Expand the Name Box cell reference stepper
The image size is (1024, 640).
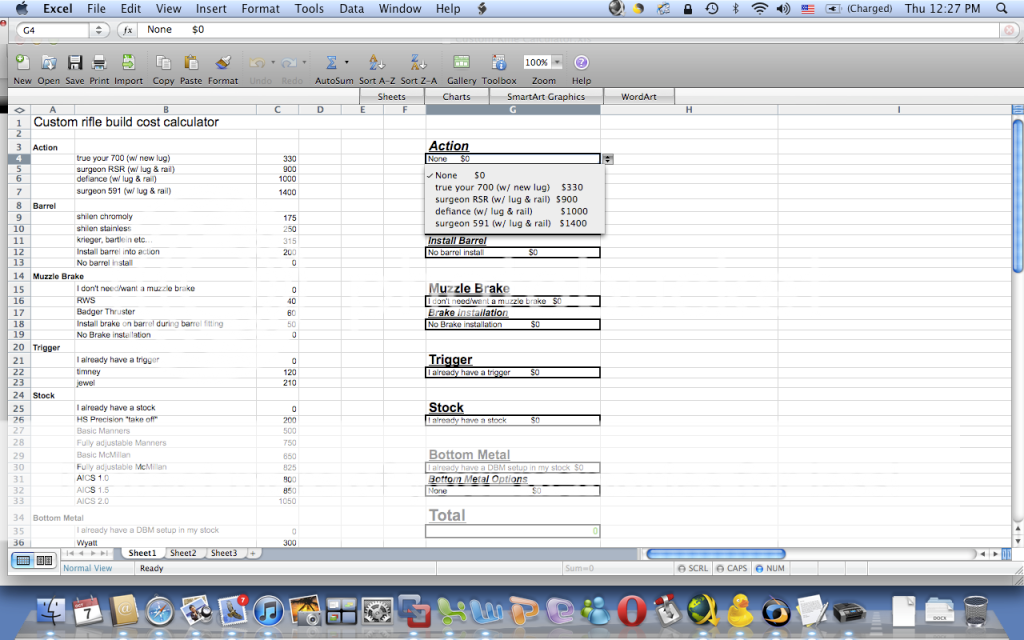[99, 30]
